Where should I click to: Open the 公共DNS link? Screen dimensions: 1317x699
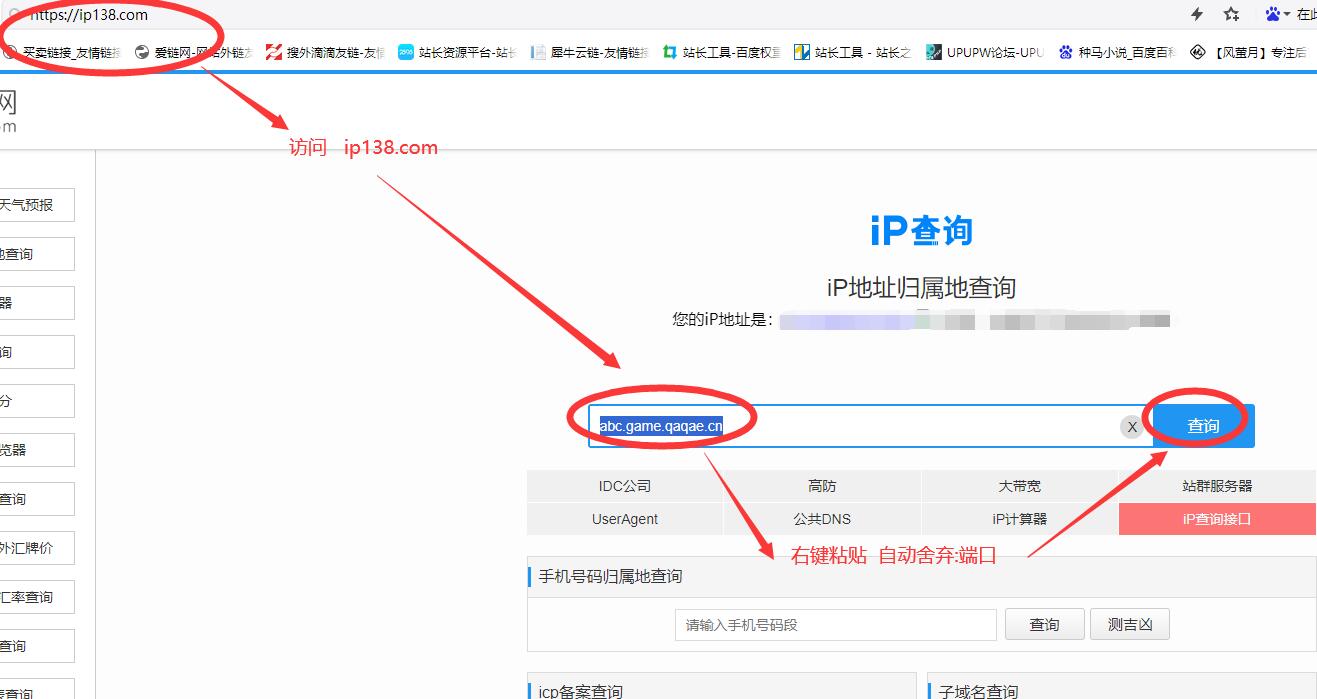click(822, 519)
